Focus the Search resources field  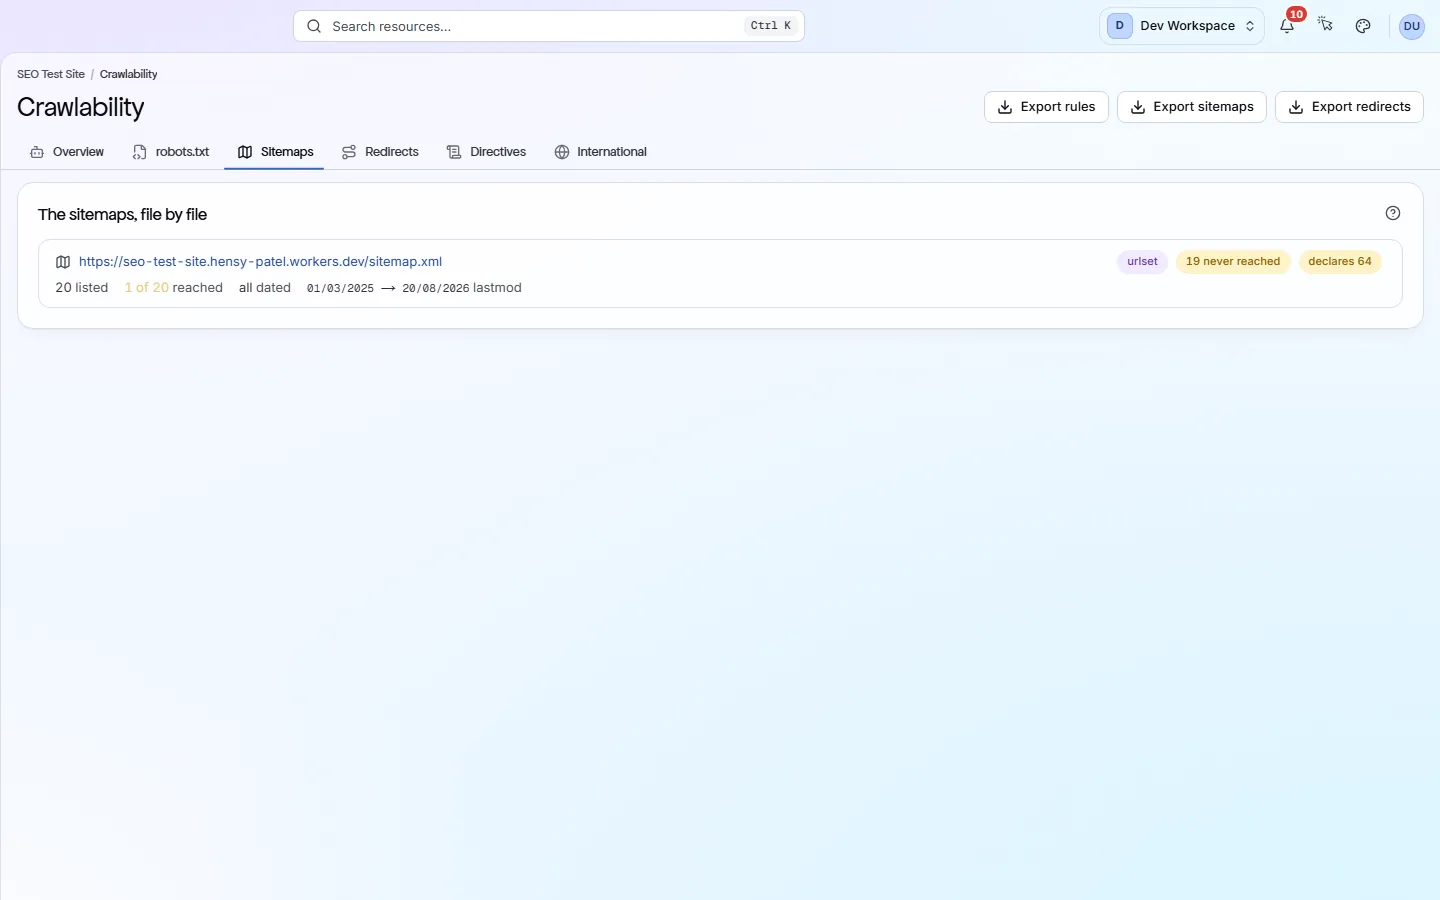[549, 26]
